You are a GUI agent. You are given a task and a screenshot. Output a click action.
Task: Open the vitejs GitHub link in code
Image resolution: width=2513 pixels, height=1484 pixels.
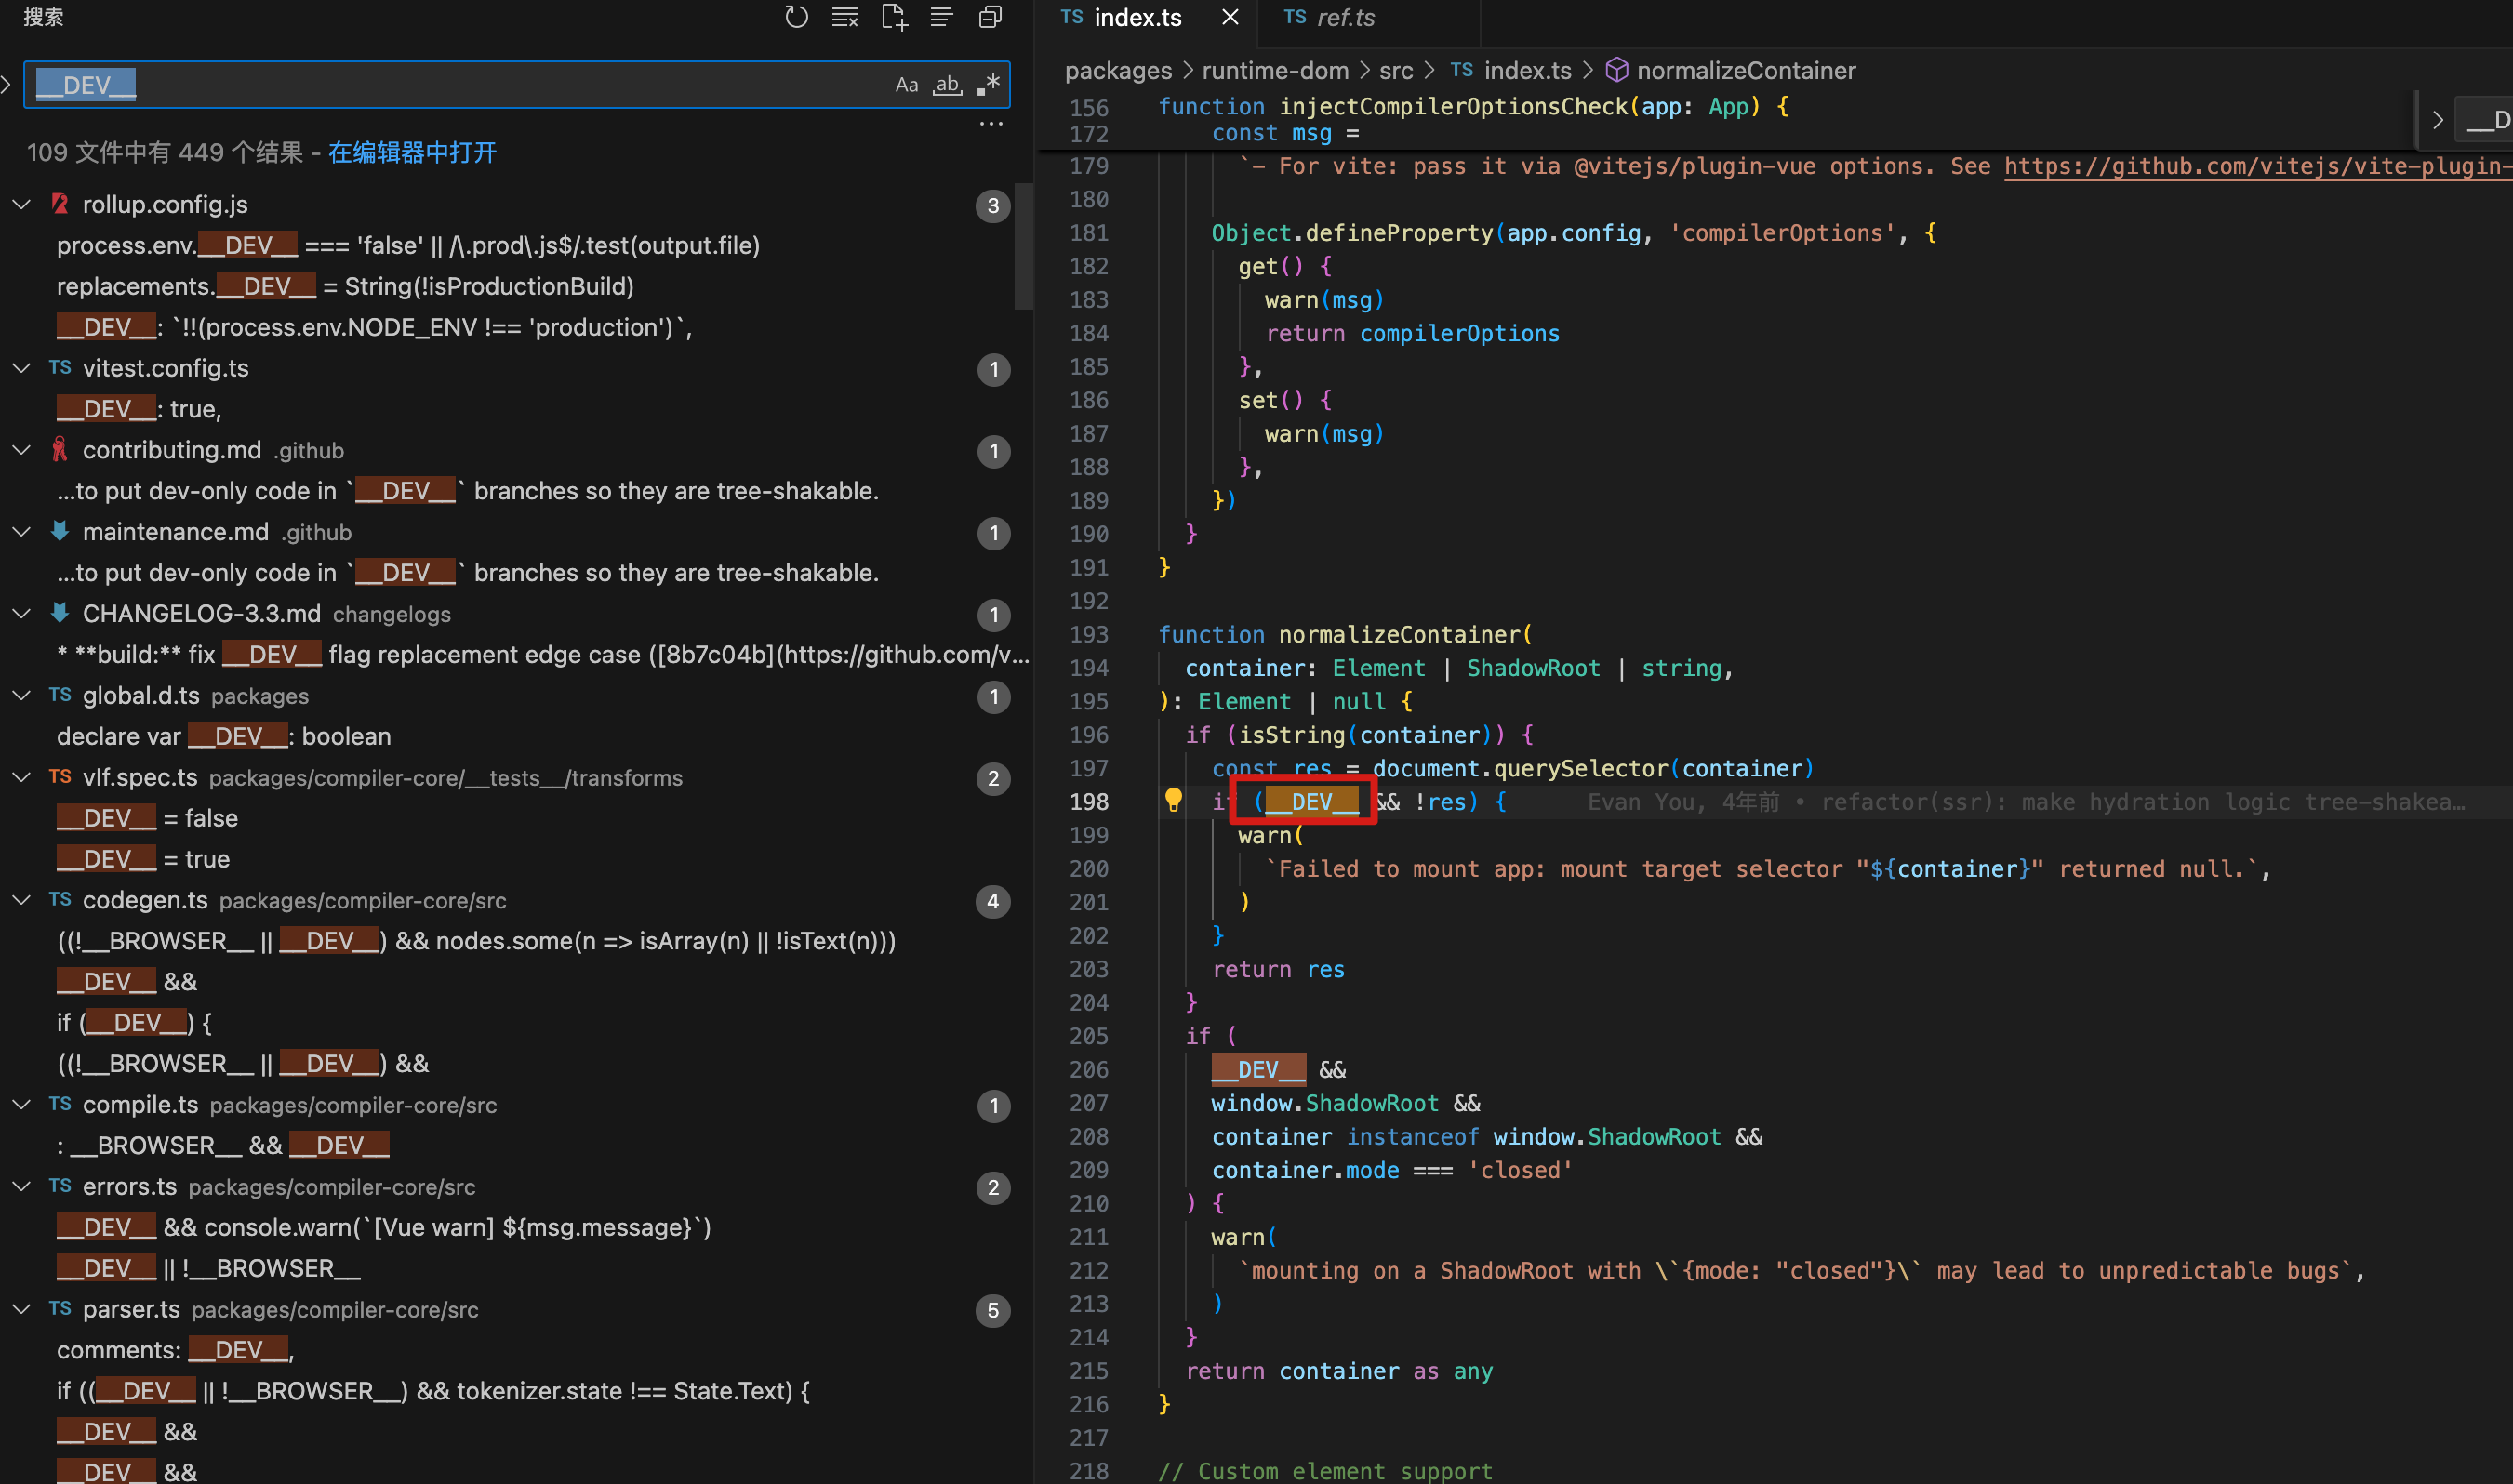[x=2257, y=166]
